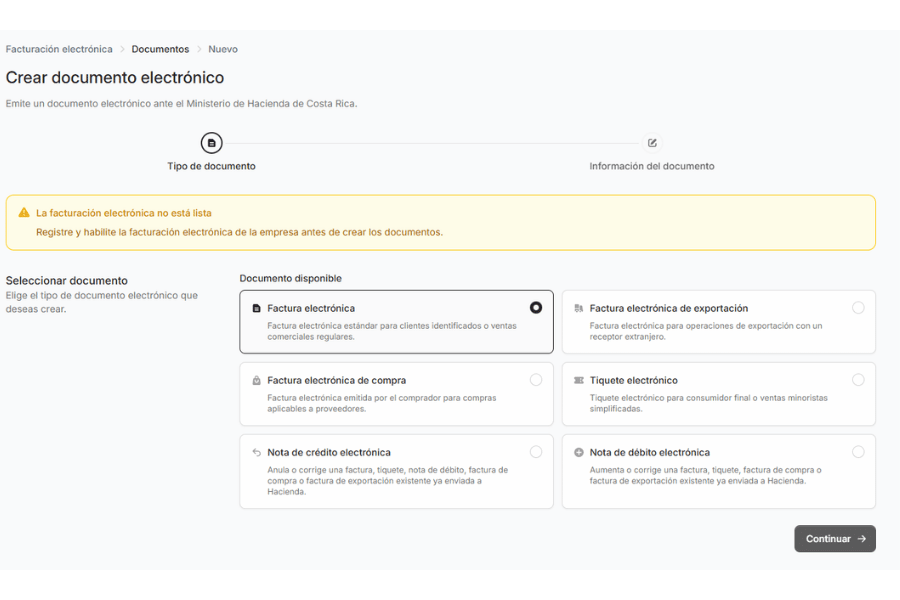Click the 'Registre y habilite la facturación' message
The width and height of the screenshot is (900, 600).
(239, 232)
